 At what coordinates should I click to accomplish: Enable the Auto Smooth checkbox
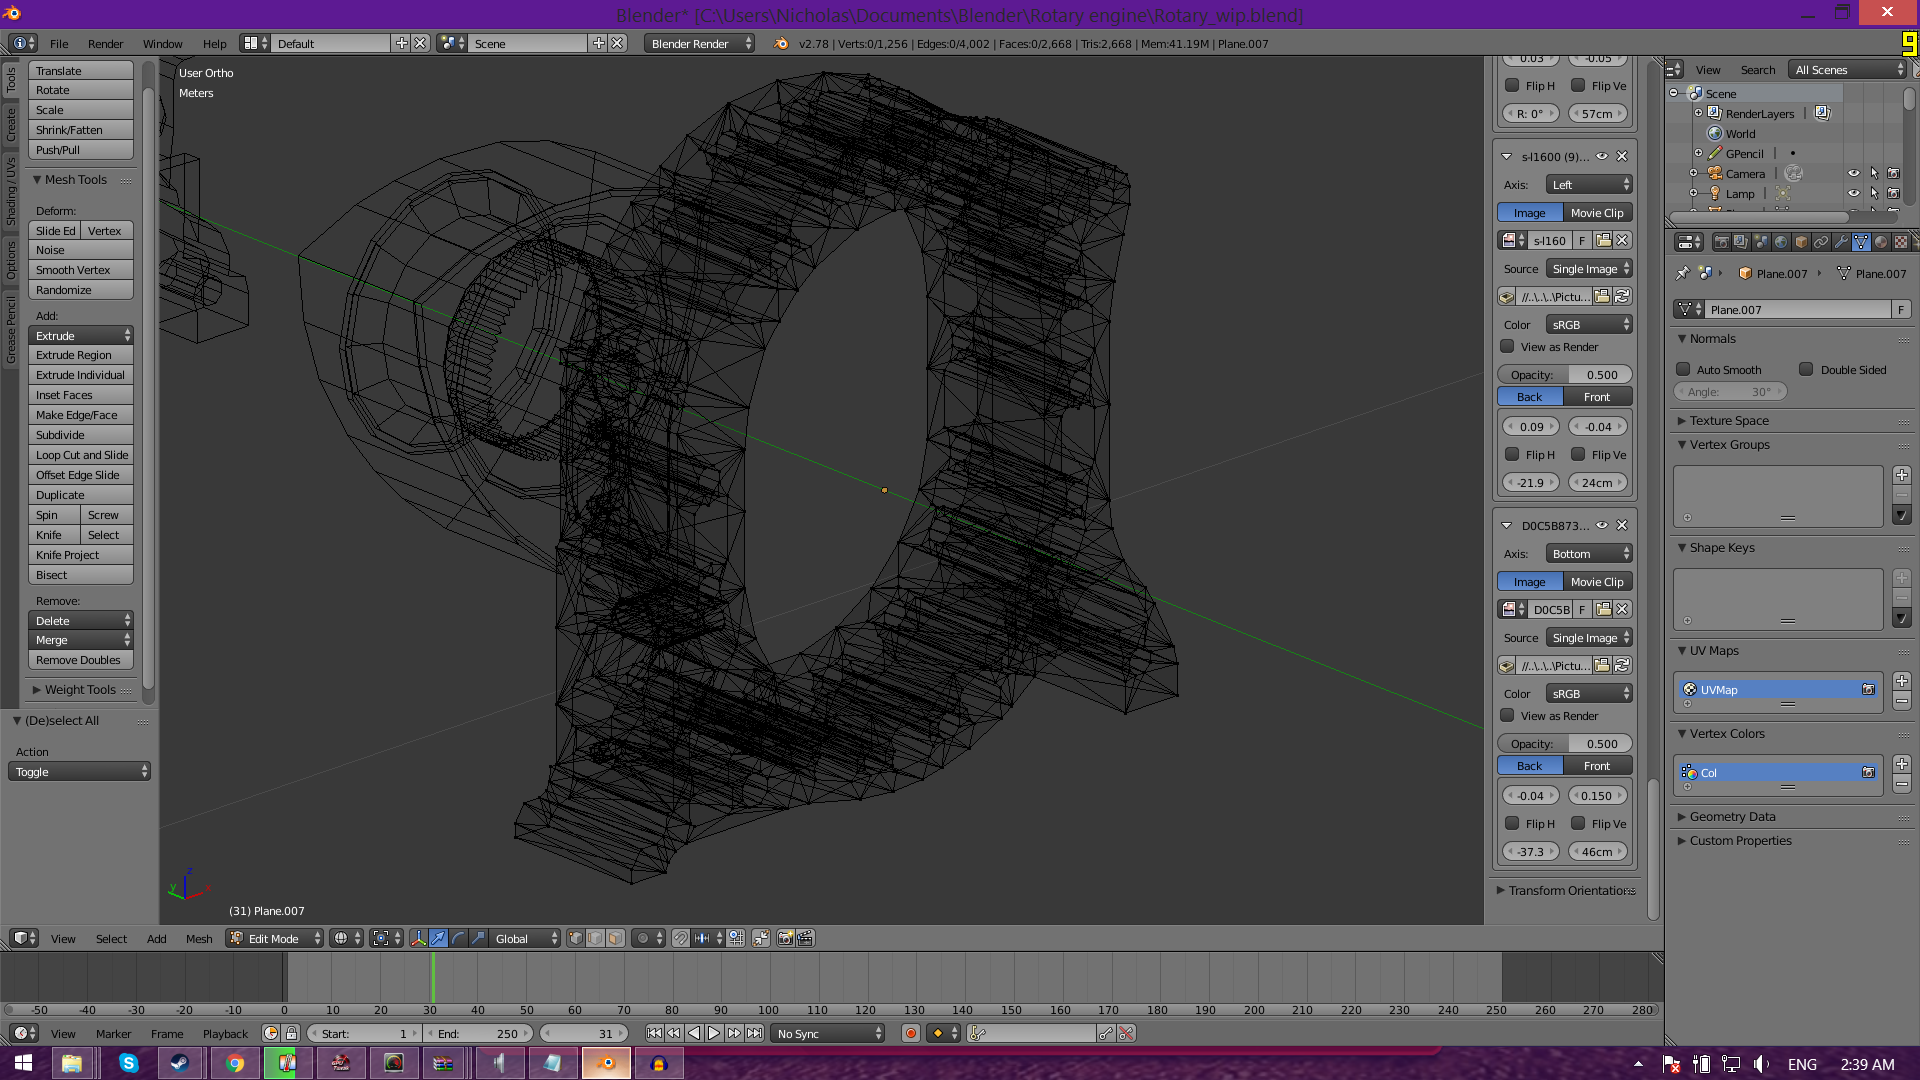(x=1683, y=370)
